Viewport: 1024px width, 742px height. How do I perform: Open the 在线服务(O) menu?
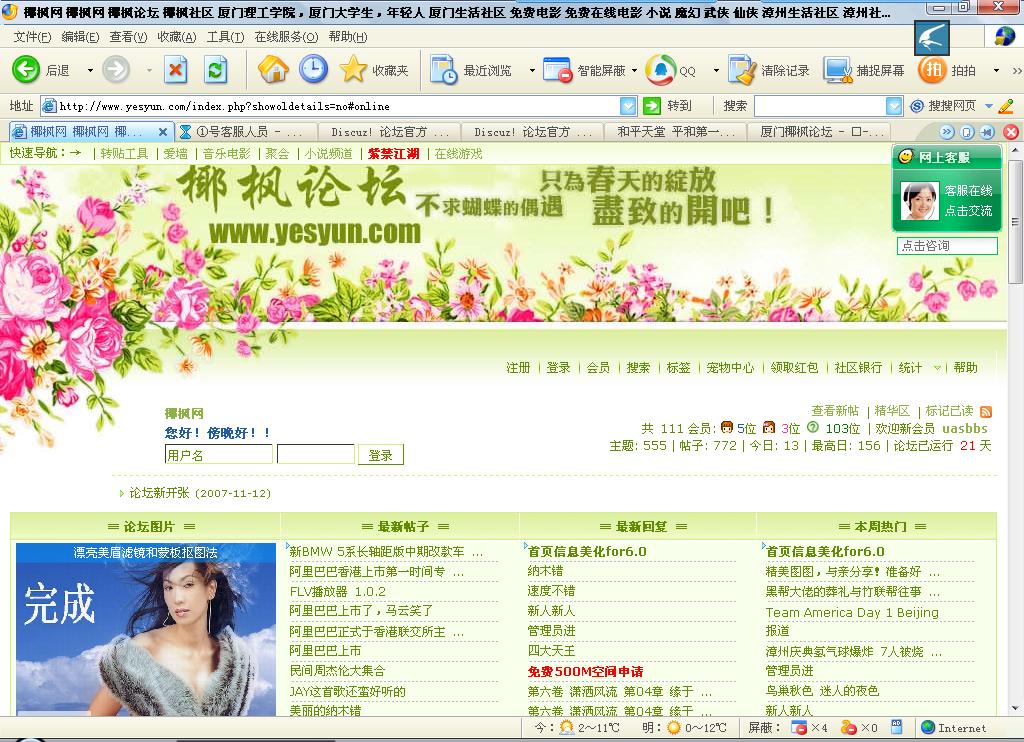pyautogui.click(x=286, y=37)
